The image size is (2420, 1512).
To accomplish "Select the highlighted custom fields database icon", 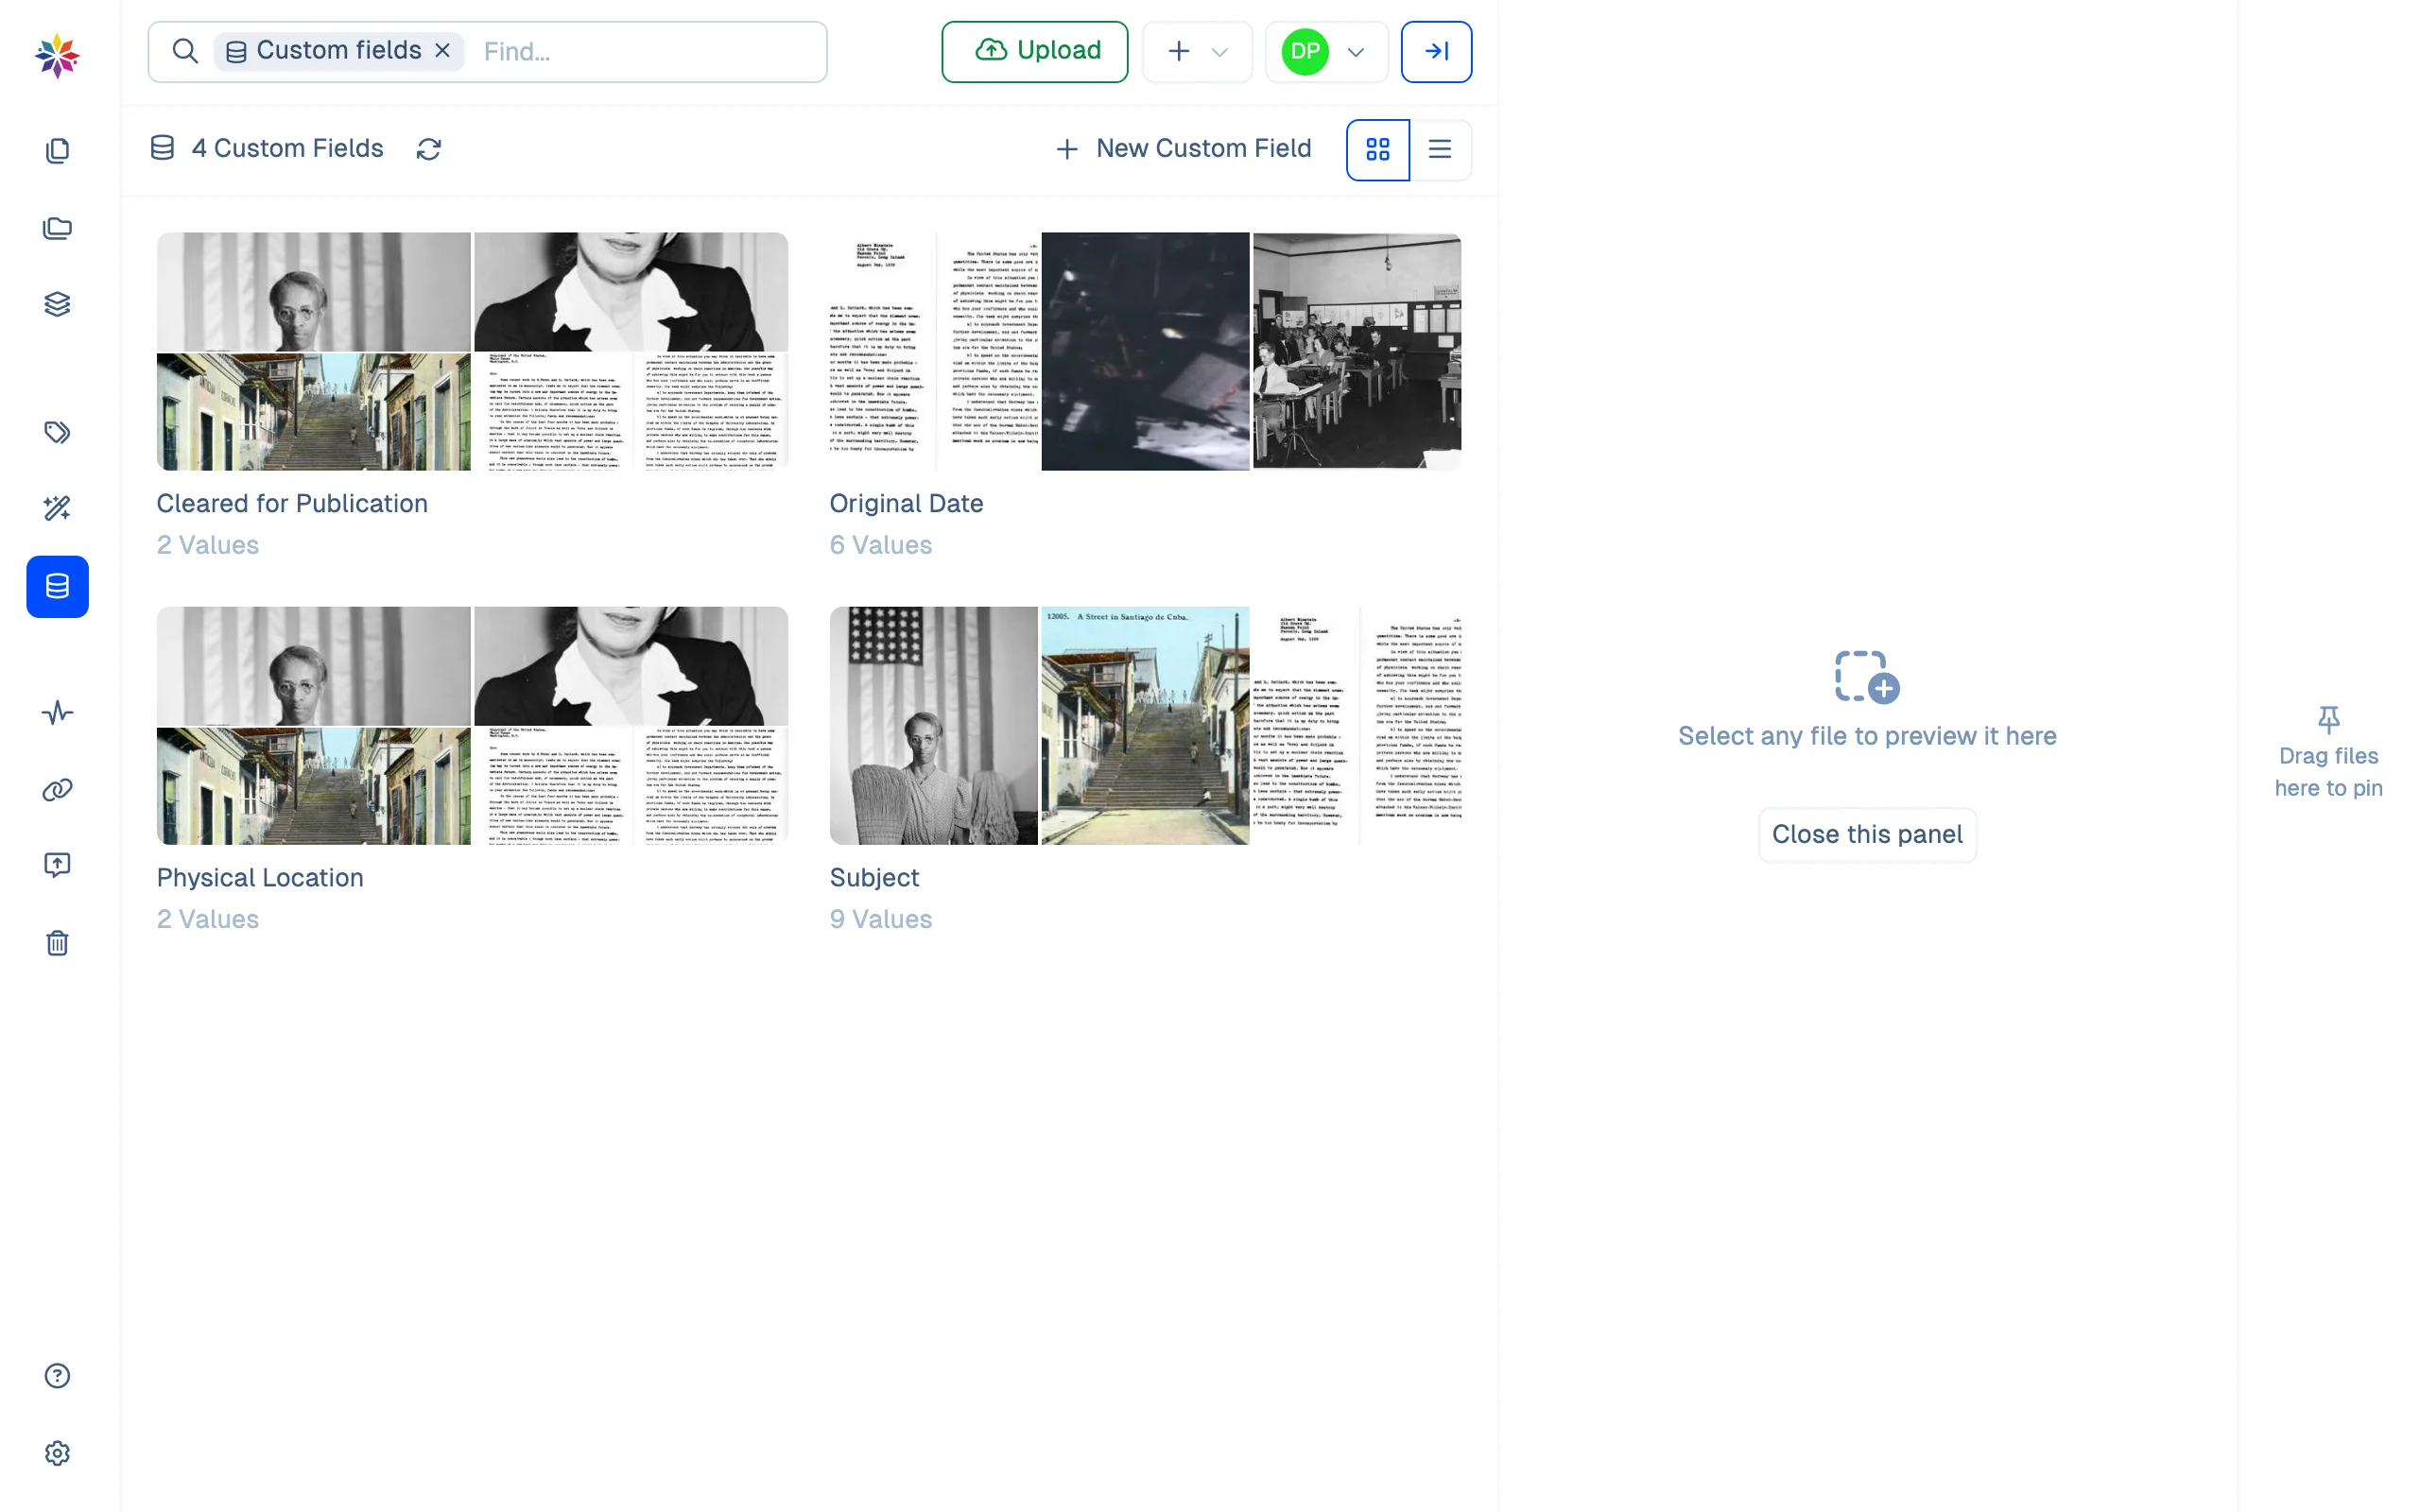I will coord(57,587).
